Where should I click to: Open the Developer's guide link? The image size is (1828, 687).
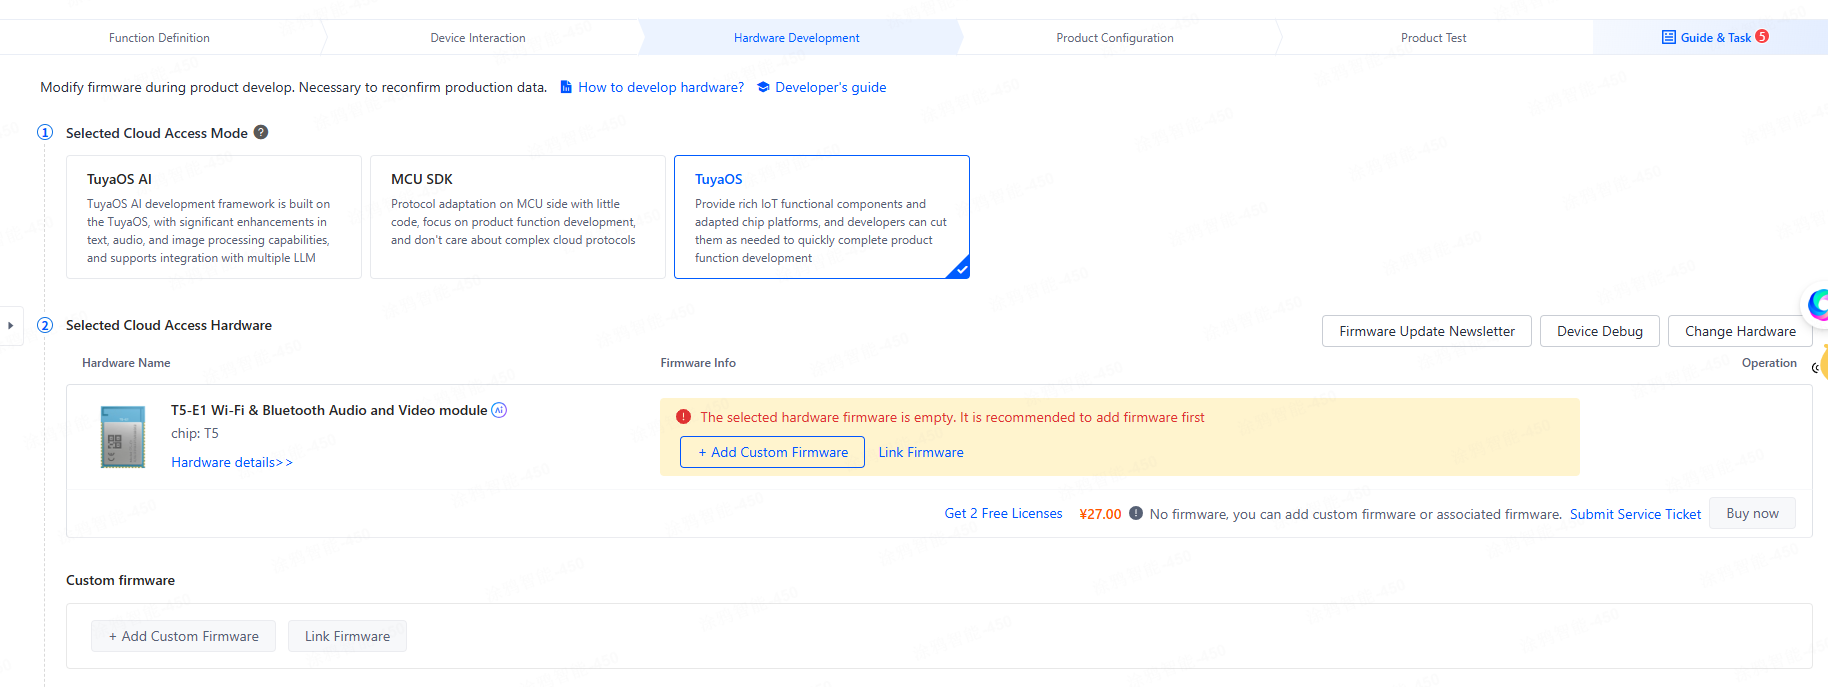831,87
